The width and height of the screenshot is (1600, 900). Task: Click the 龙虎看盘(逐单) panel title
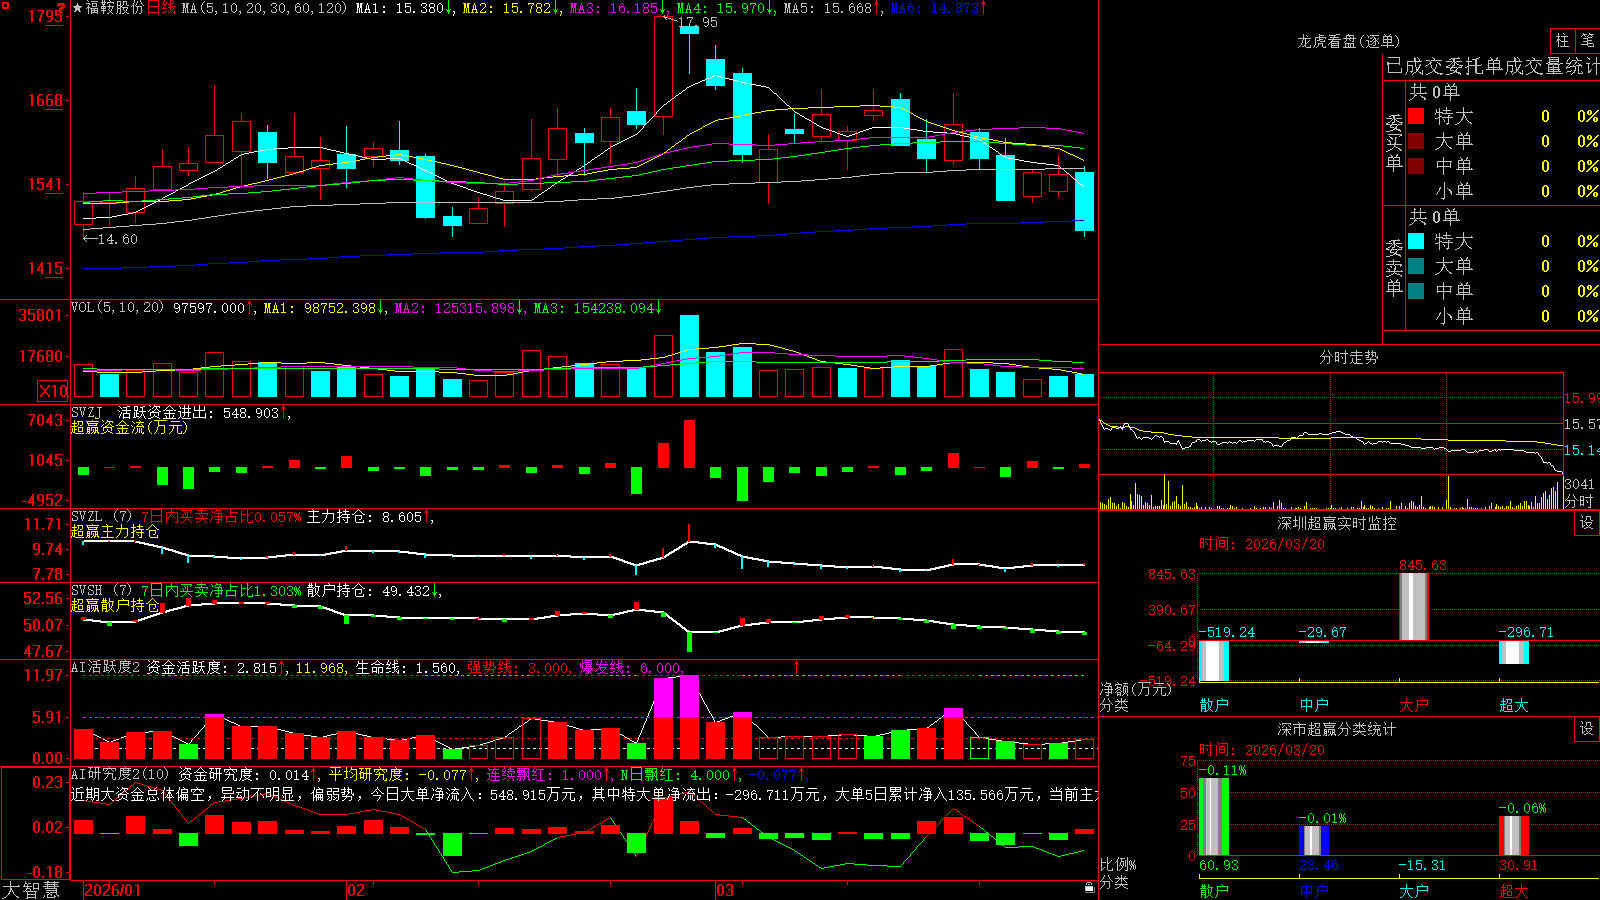coord(1348,41)
